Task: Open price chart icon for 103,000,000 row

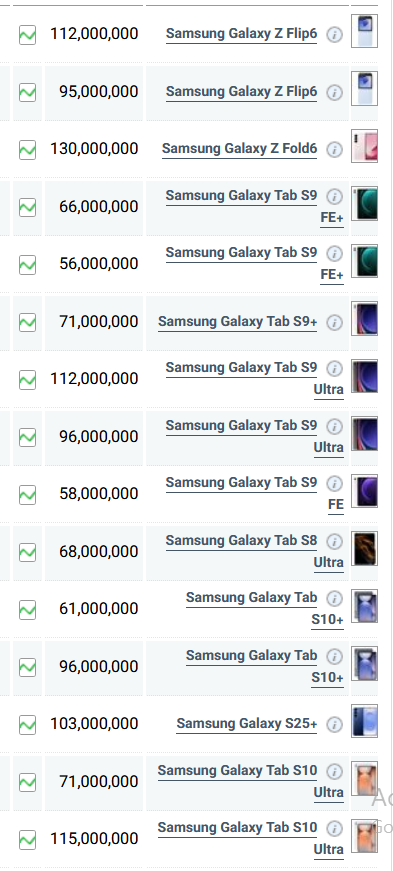Action: (x=27, y=725)
